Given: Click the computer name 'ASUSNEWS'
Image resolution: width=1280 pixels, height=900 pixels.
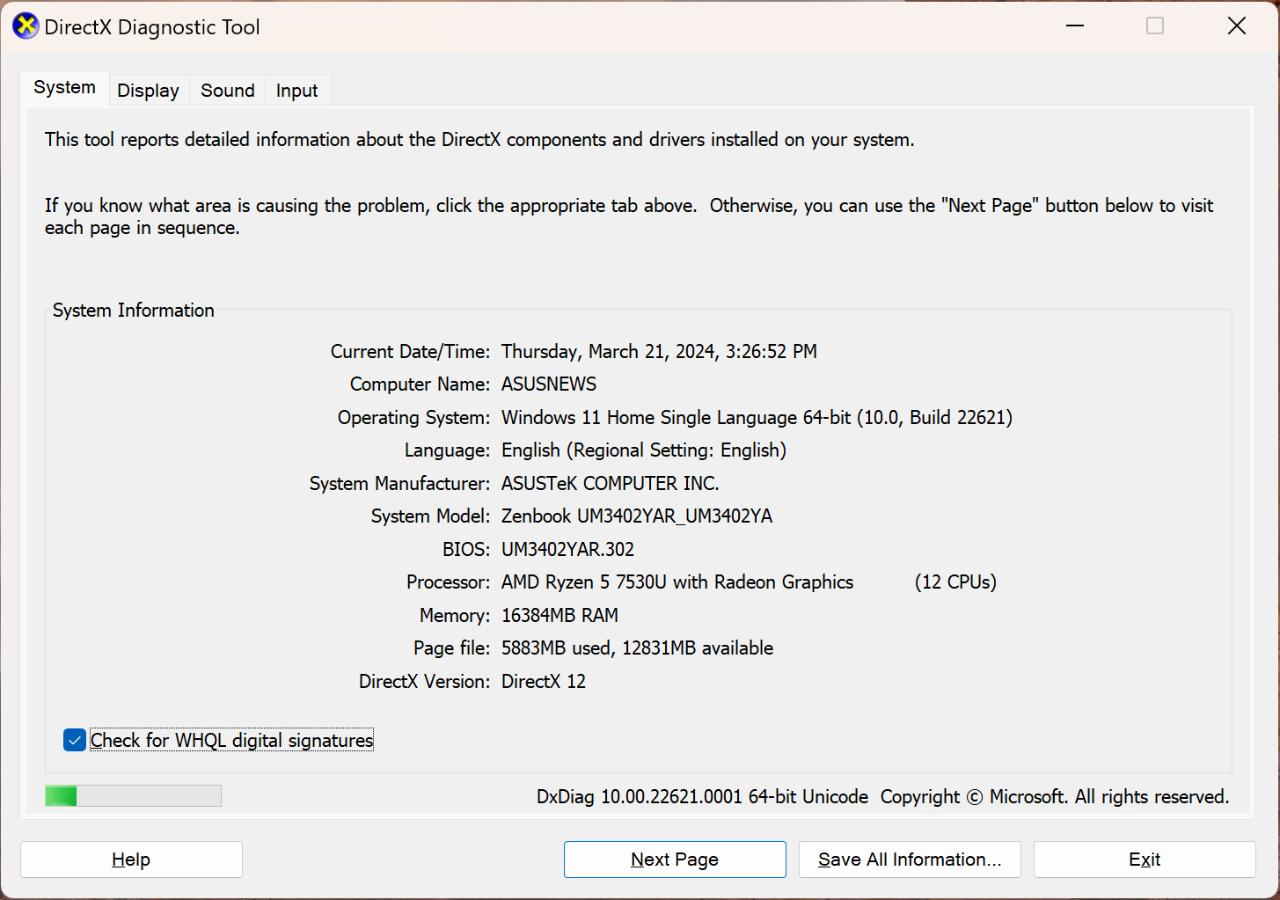Looking at the screenshot, I should (x=549, y=385).
